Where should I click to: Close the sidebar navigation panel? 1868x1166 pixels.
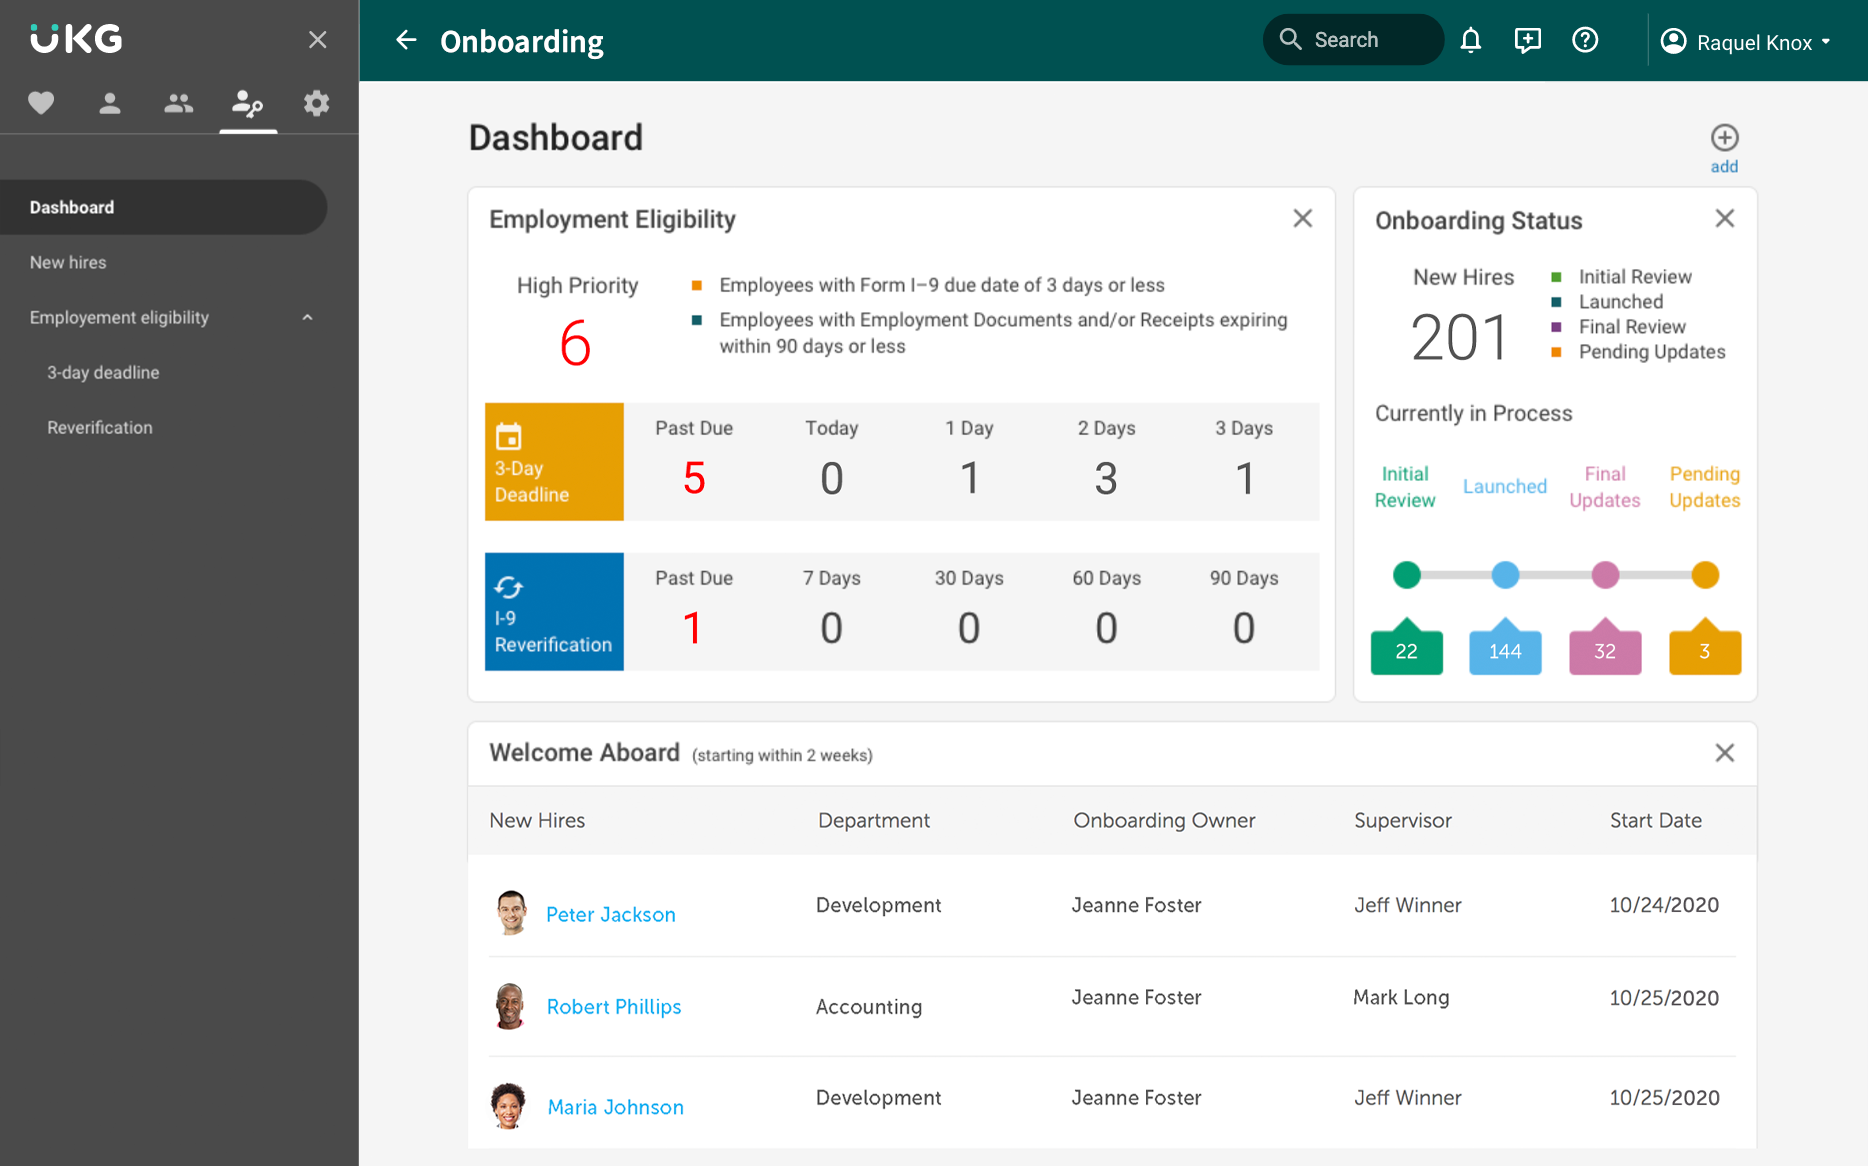(317, 40)
